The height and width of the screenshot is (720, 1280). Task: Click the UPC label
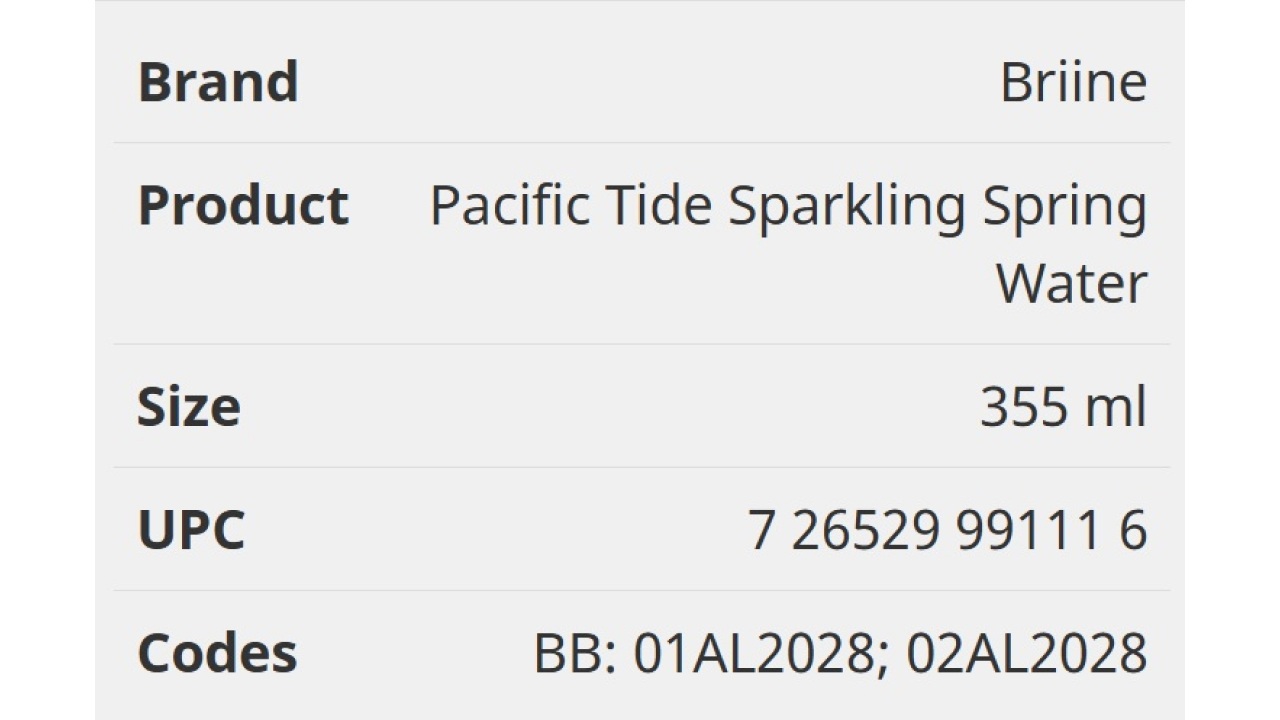(x=190, y=530)
